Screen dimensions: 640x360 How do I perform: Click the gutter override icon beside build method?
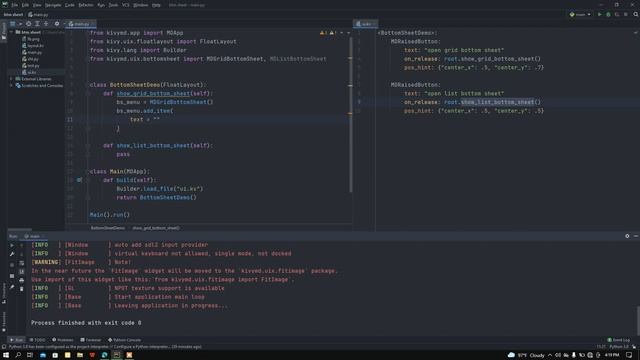tap(79, 180)
